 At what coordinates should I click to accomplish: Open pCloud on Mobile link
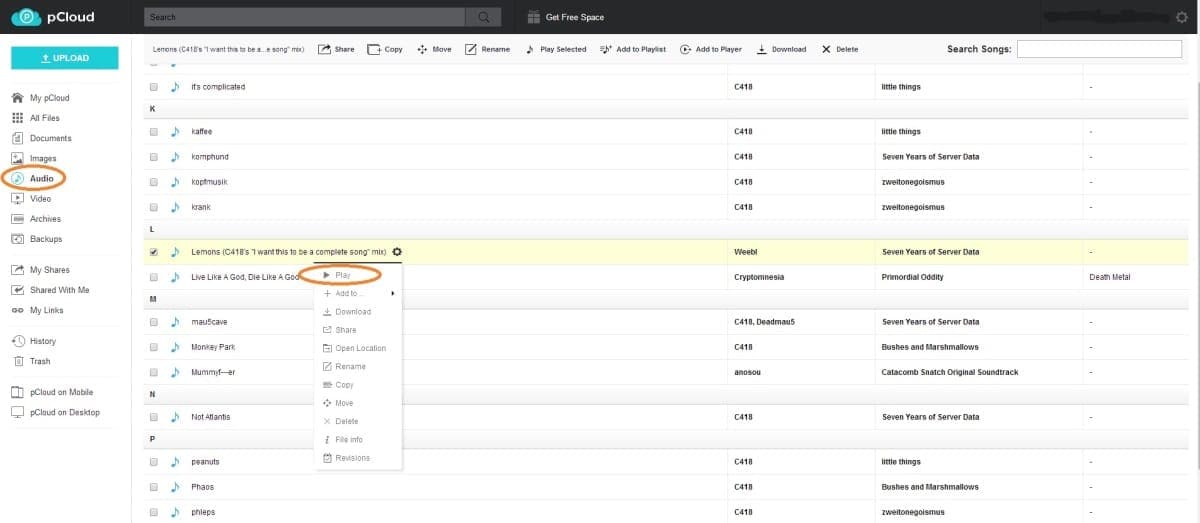[52, 392]
